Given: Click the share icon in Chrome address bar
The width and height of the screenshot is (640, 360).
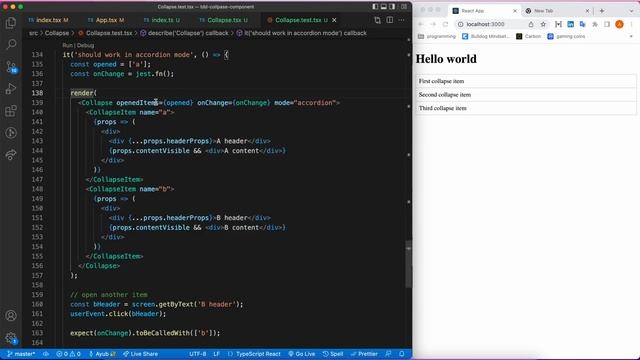Looking at the screenshot, I should [x=531, y=24].
